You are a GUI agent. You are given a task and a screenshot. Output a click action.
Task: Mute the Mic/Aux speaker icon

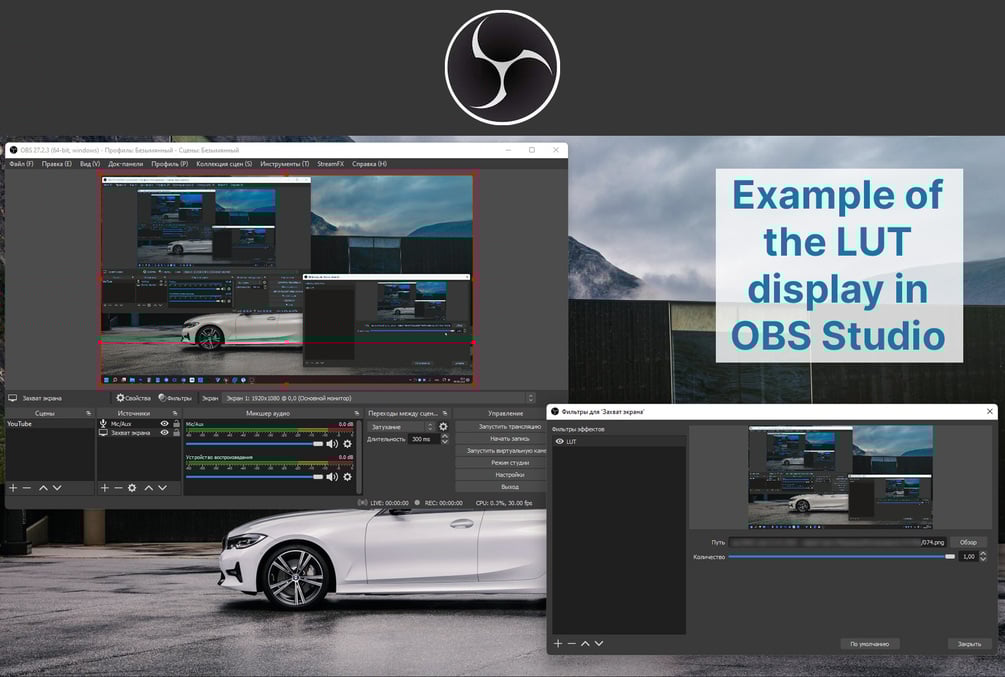(332, 444)
